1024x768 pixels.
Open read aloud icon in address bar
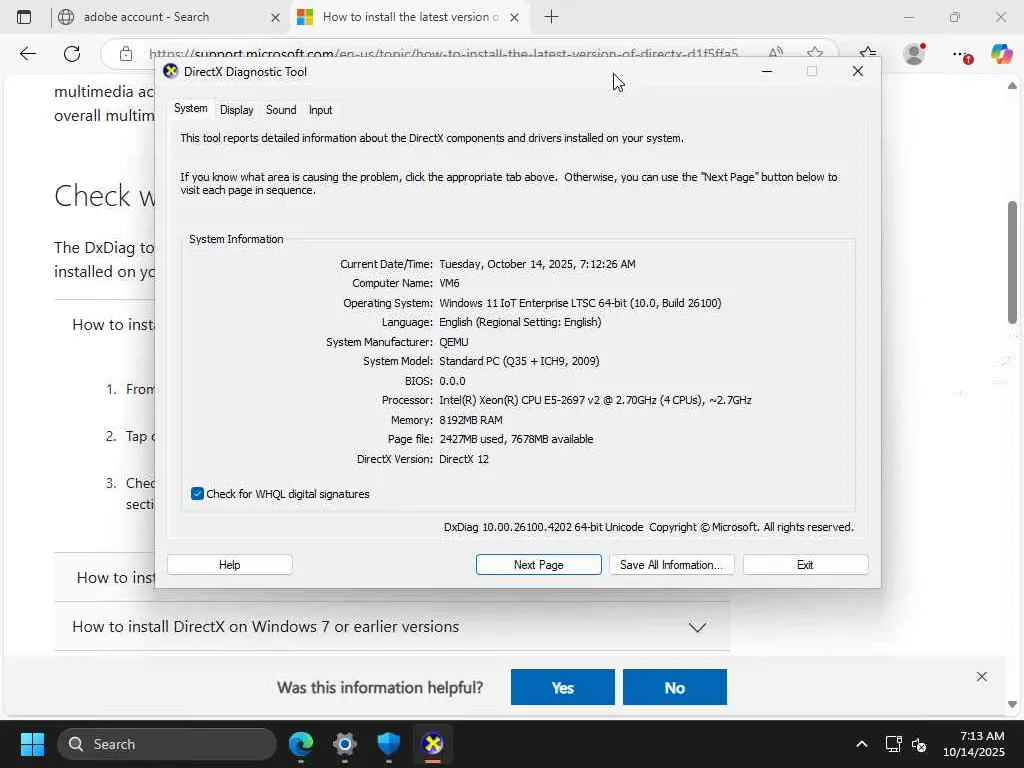click(x=775, y=52)
